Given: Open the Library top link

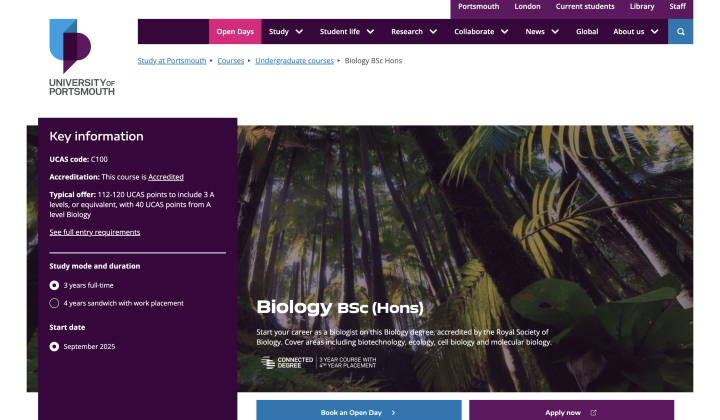Looking at the screenshot, I should point(642,6).
